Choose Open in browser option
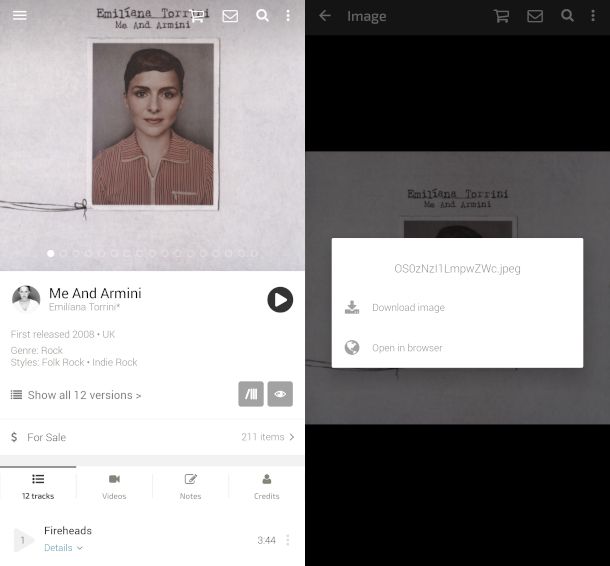 (457, 348)
